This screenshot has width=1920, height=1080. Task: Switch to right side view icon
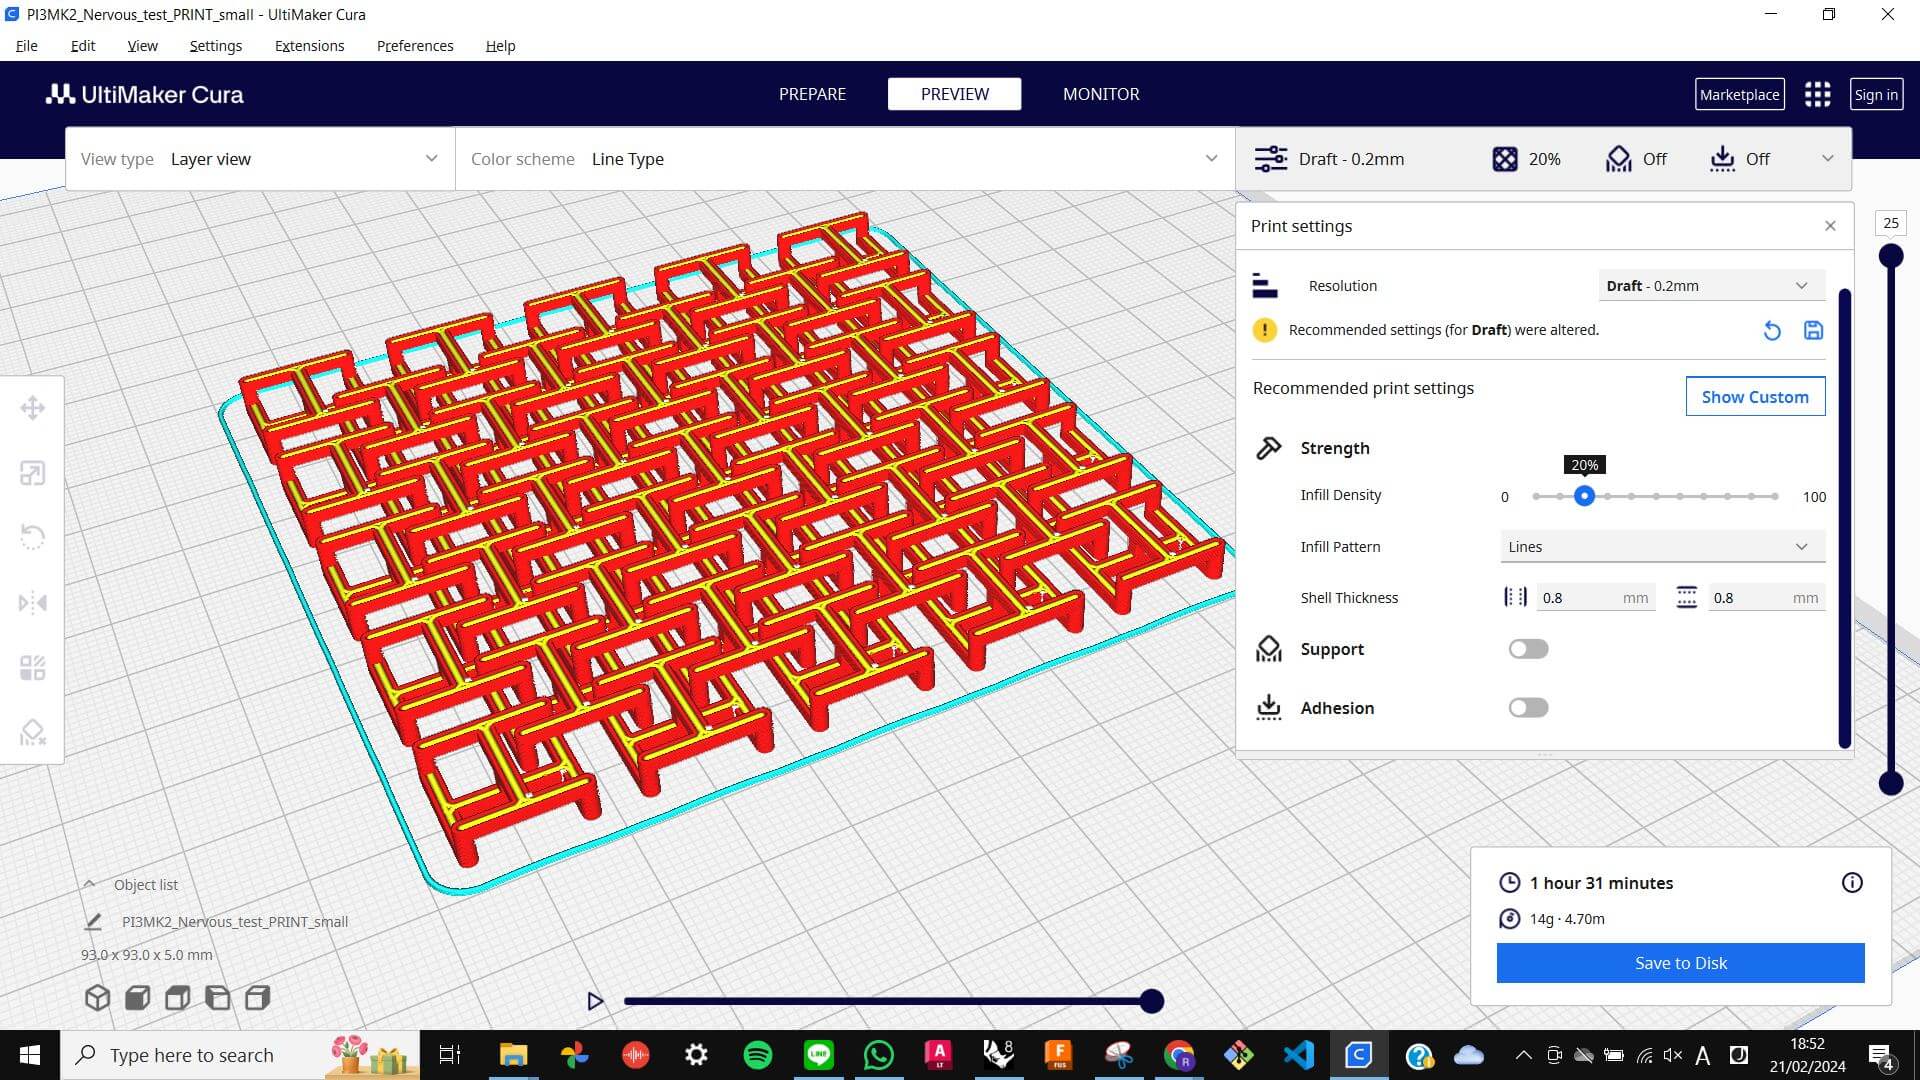point(257,998)
